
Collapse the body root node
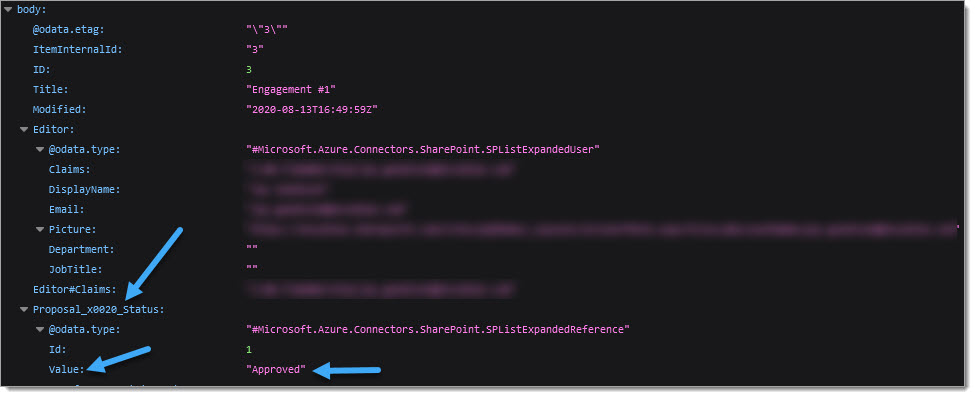click(x=8, y=9)
